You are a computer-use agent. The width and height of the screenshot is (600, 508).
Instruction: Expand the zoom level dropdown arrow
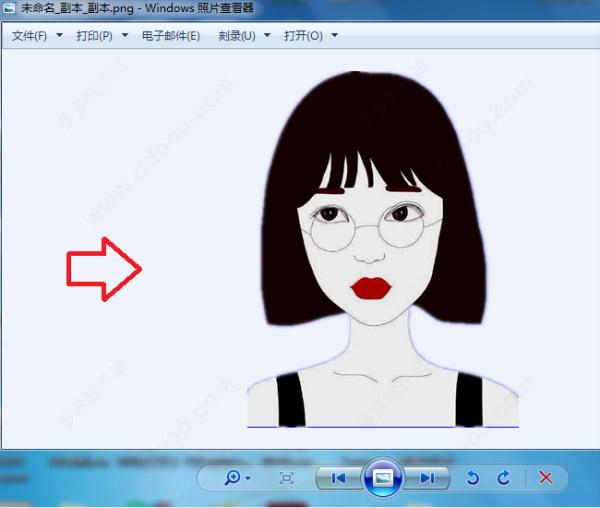(248, 478)
